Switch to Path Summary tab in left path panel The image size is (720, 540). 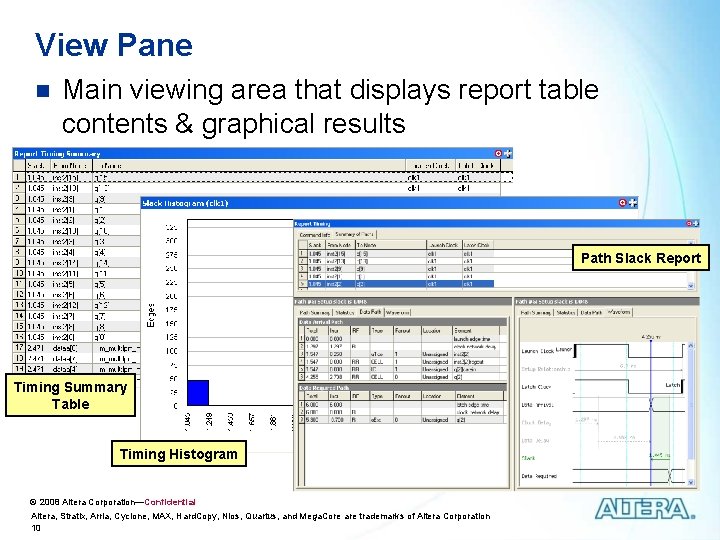[314, 312]
